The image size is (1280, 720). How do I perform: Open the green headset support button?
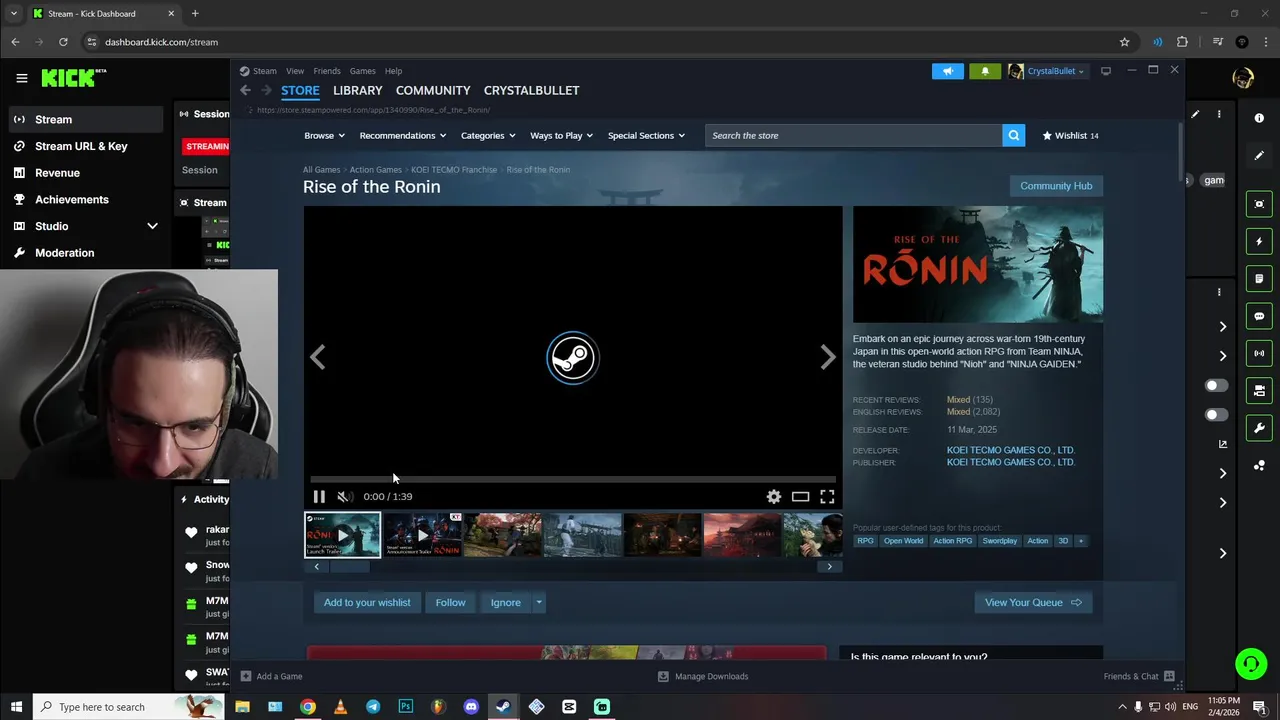coord(1250,663)
